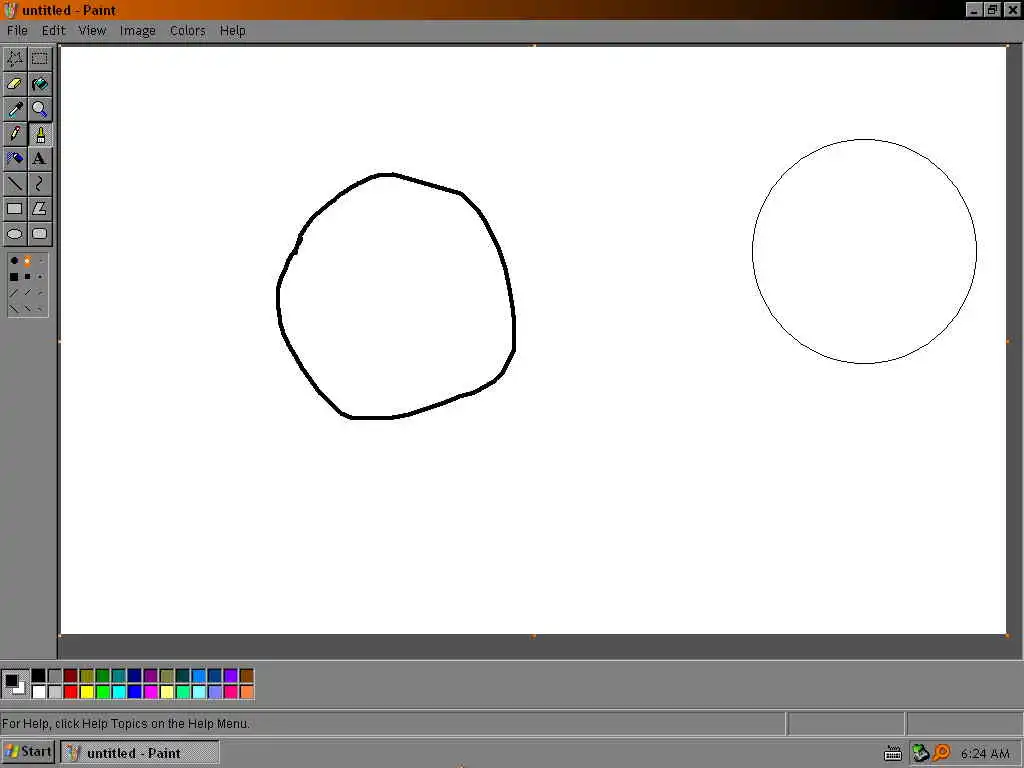Image resolution: width=1024 pixels, height=768 pixels.
Task: Select the Free-Form Select tool
Action: click(15, 59)
